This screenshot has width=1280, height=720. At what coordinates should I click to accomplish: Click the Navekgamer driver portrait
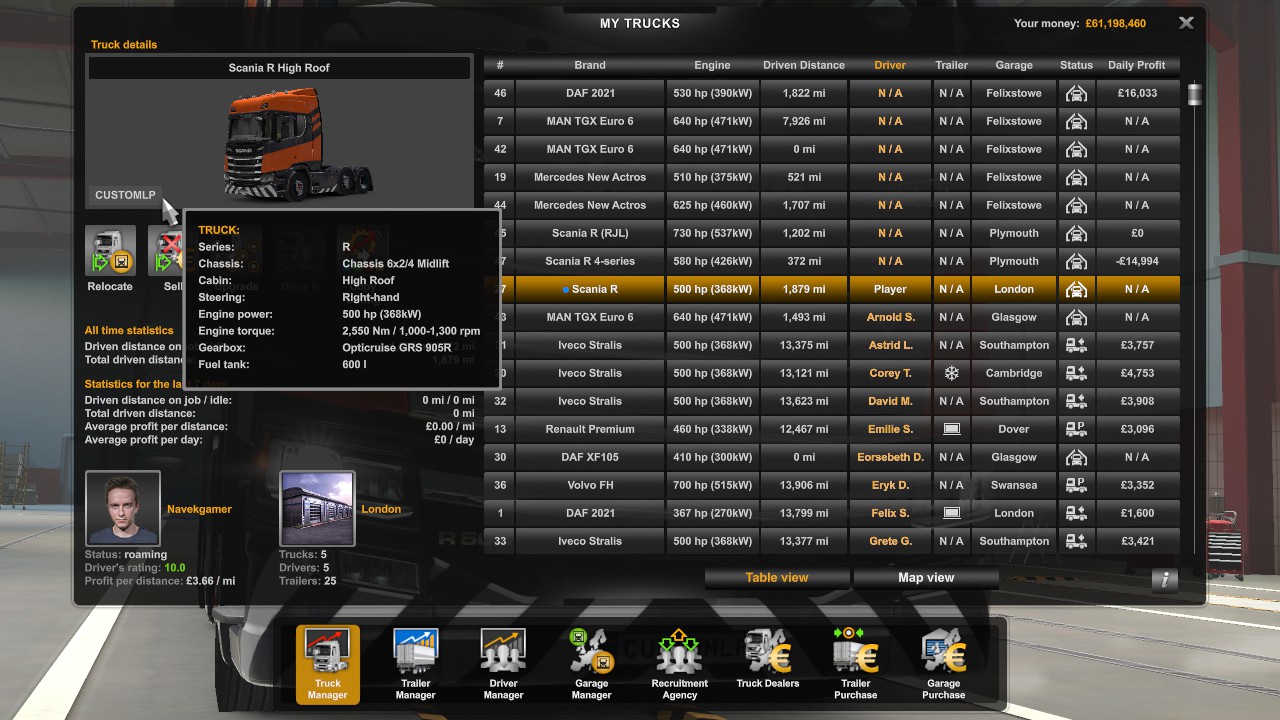pyautogui.click(x=123, y=508)
